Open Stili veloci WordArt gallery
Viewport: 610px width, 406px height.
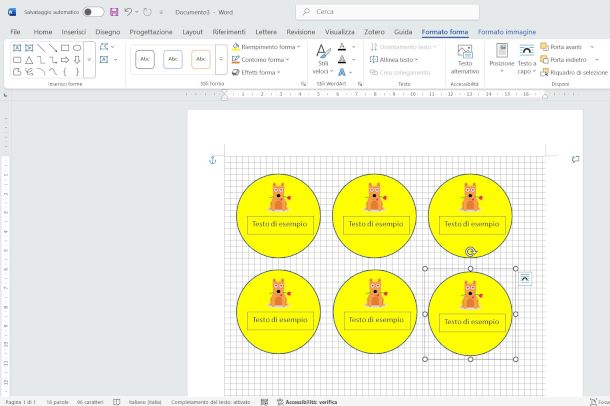(322, 60)
